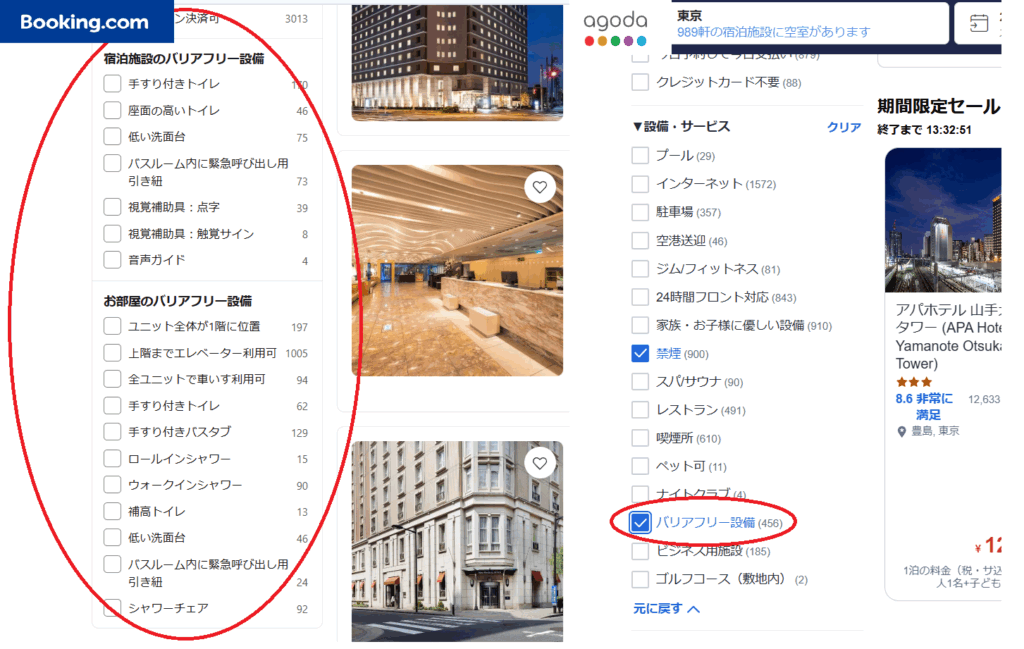Click location pin beside 豊島, 東京

(x=902, y=431)
